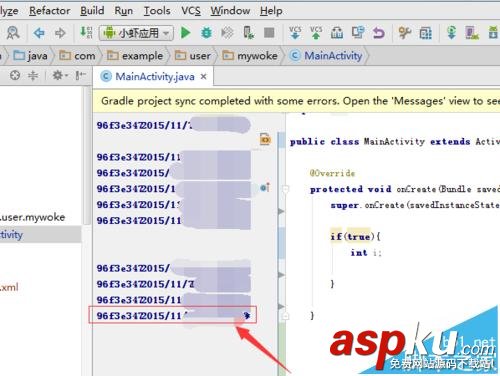Close the MainActivity.java tab
Screen dimensions: 500x376
click(203, 77)
